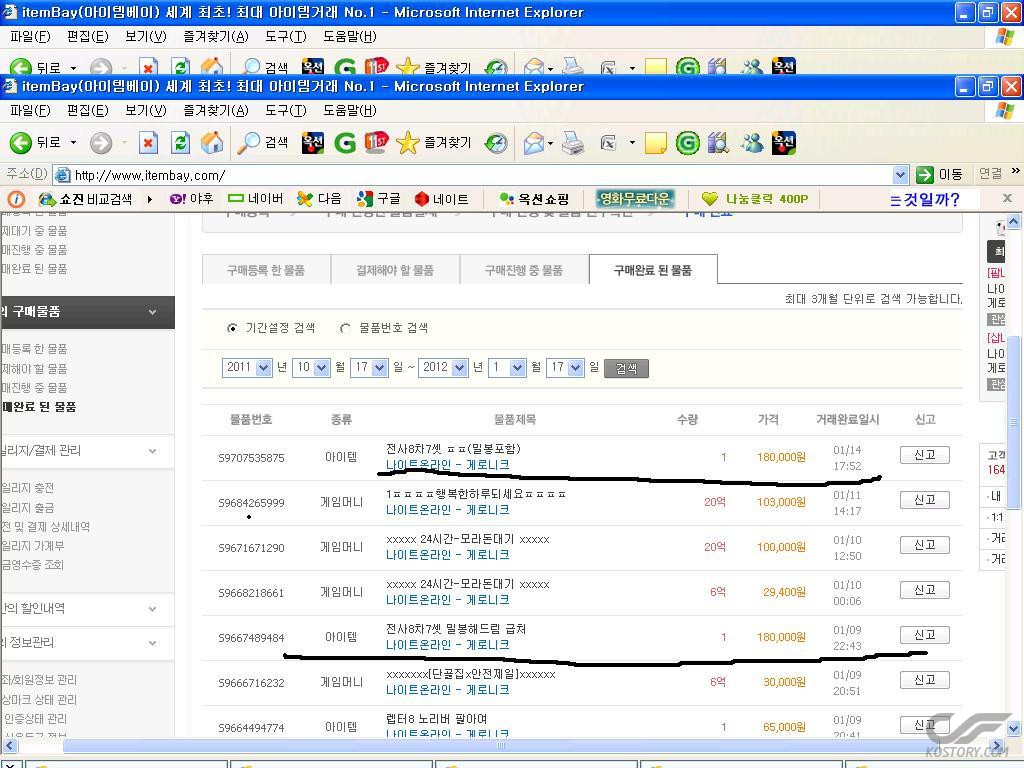Click the last 옥션 icon at toolbar end
Screen dimensions: 1024x768
(783, 142)
